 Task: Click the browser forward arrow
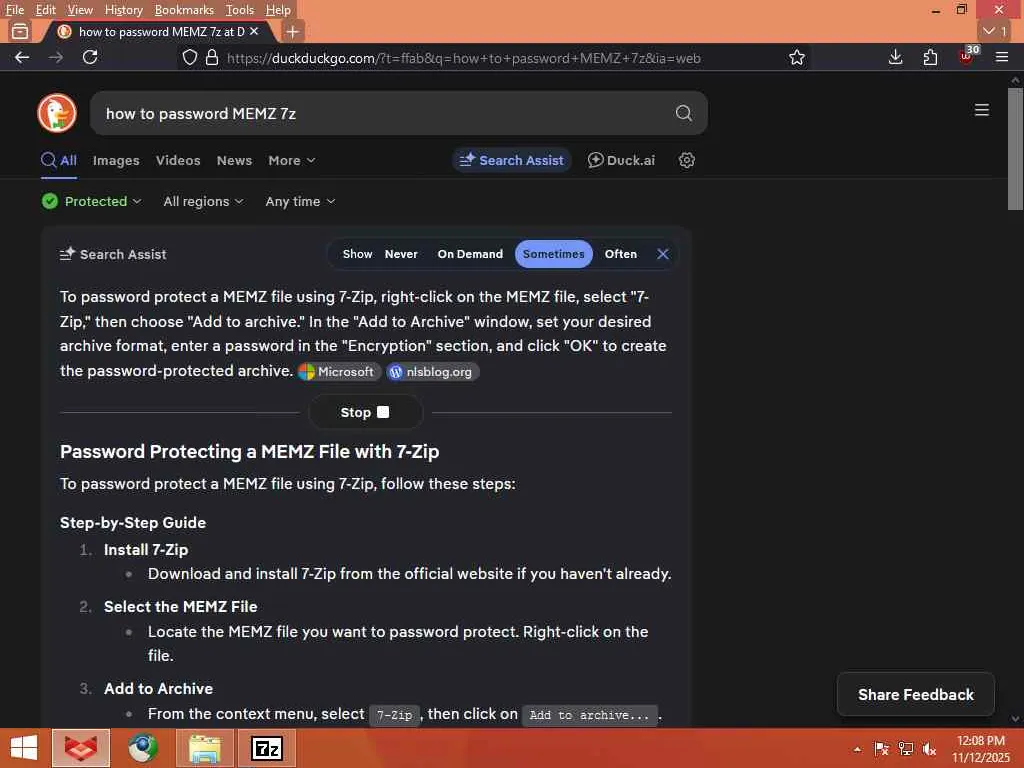click(56, 57)
